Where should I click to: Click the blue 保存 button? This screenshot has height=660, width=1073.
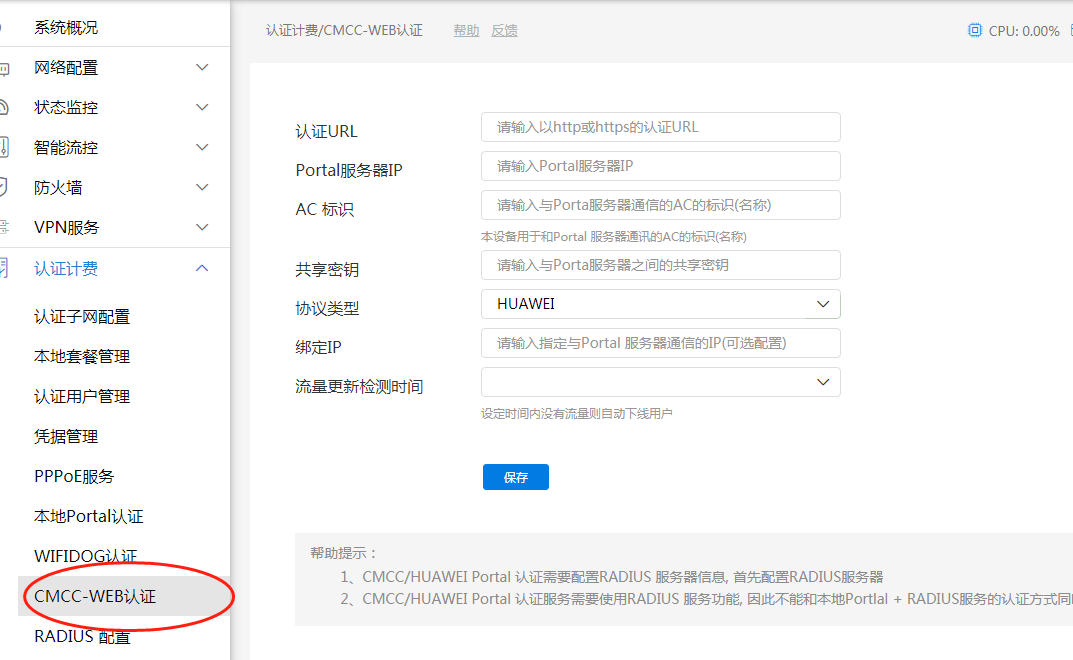coord(515,477)
